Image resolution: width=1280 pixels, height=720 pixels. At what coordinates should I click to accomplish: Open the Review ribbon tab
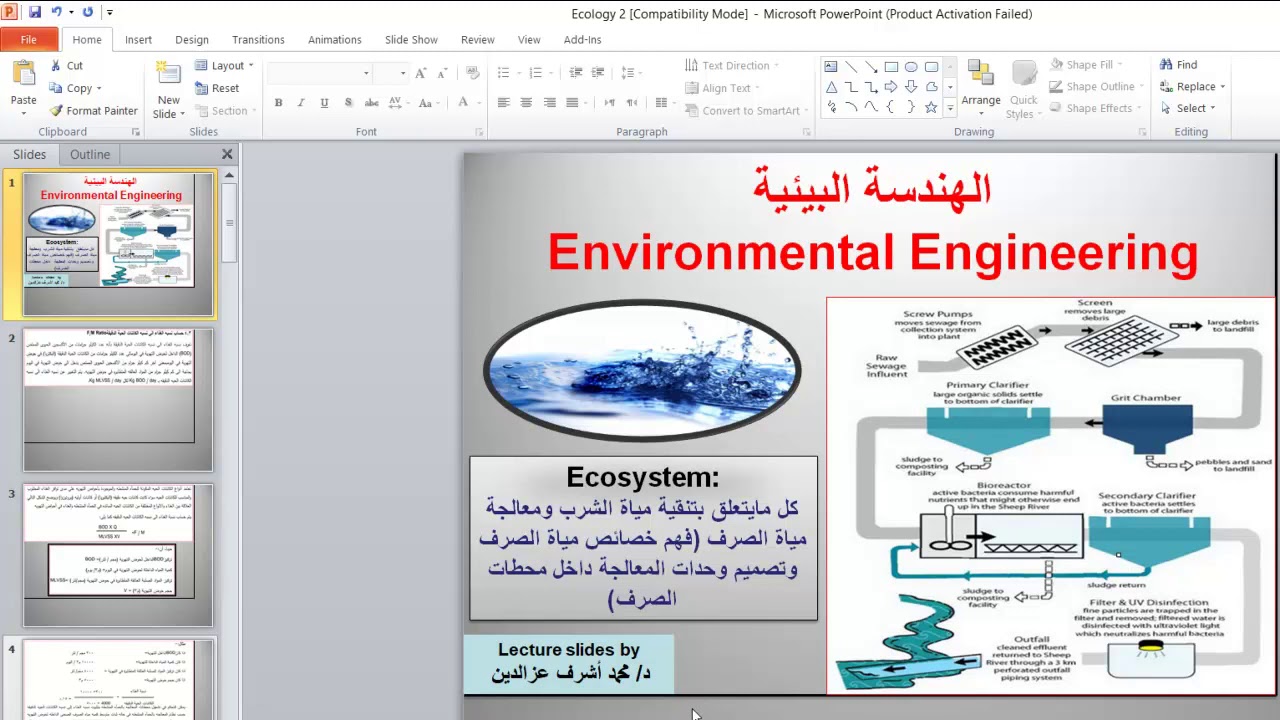[478, 40]
